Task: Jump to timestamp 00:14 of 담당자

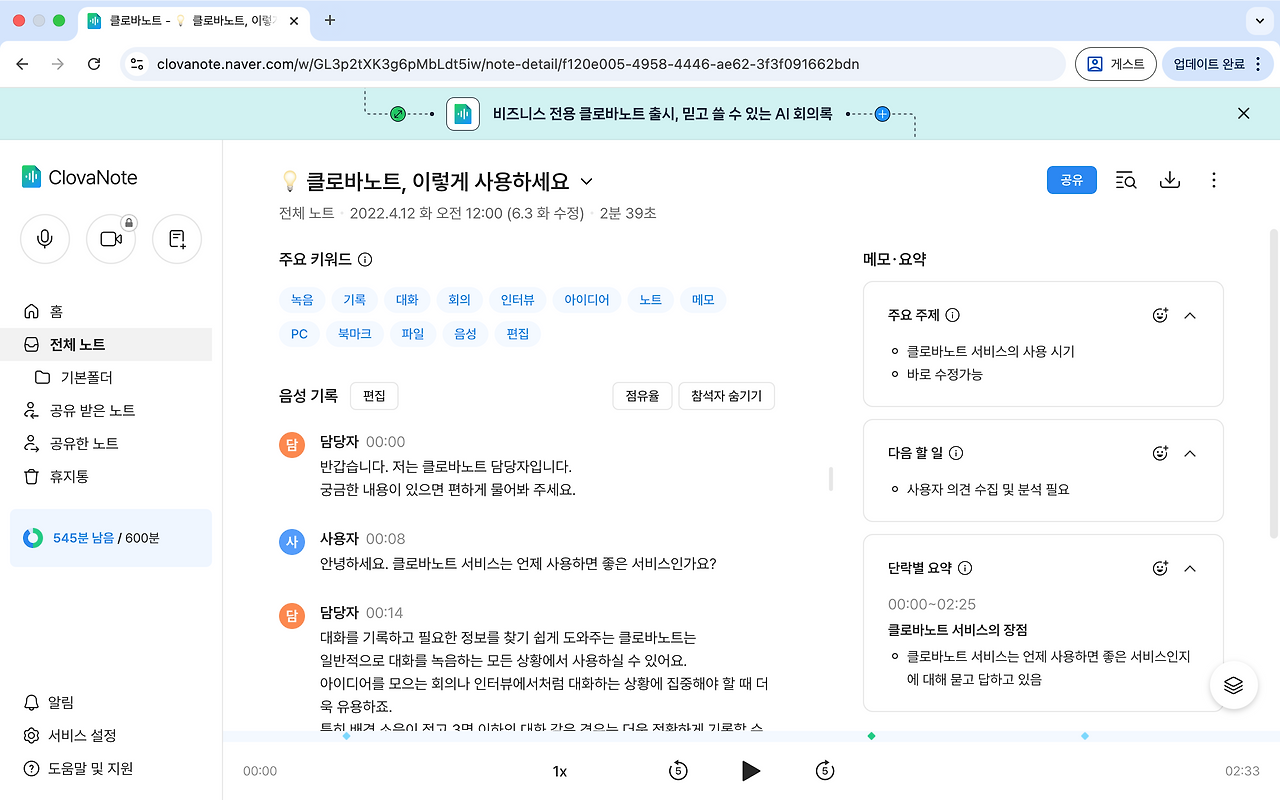Action: click(x=385, y=613)
